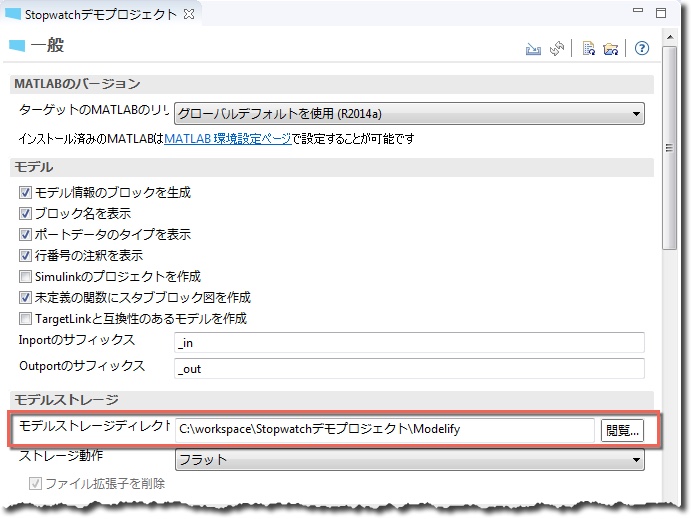Click the ストレージ動作 label
This screenshot has width=691, height=519.
[60, 455]
